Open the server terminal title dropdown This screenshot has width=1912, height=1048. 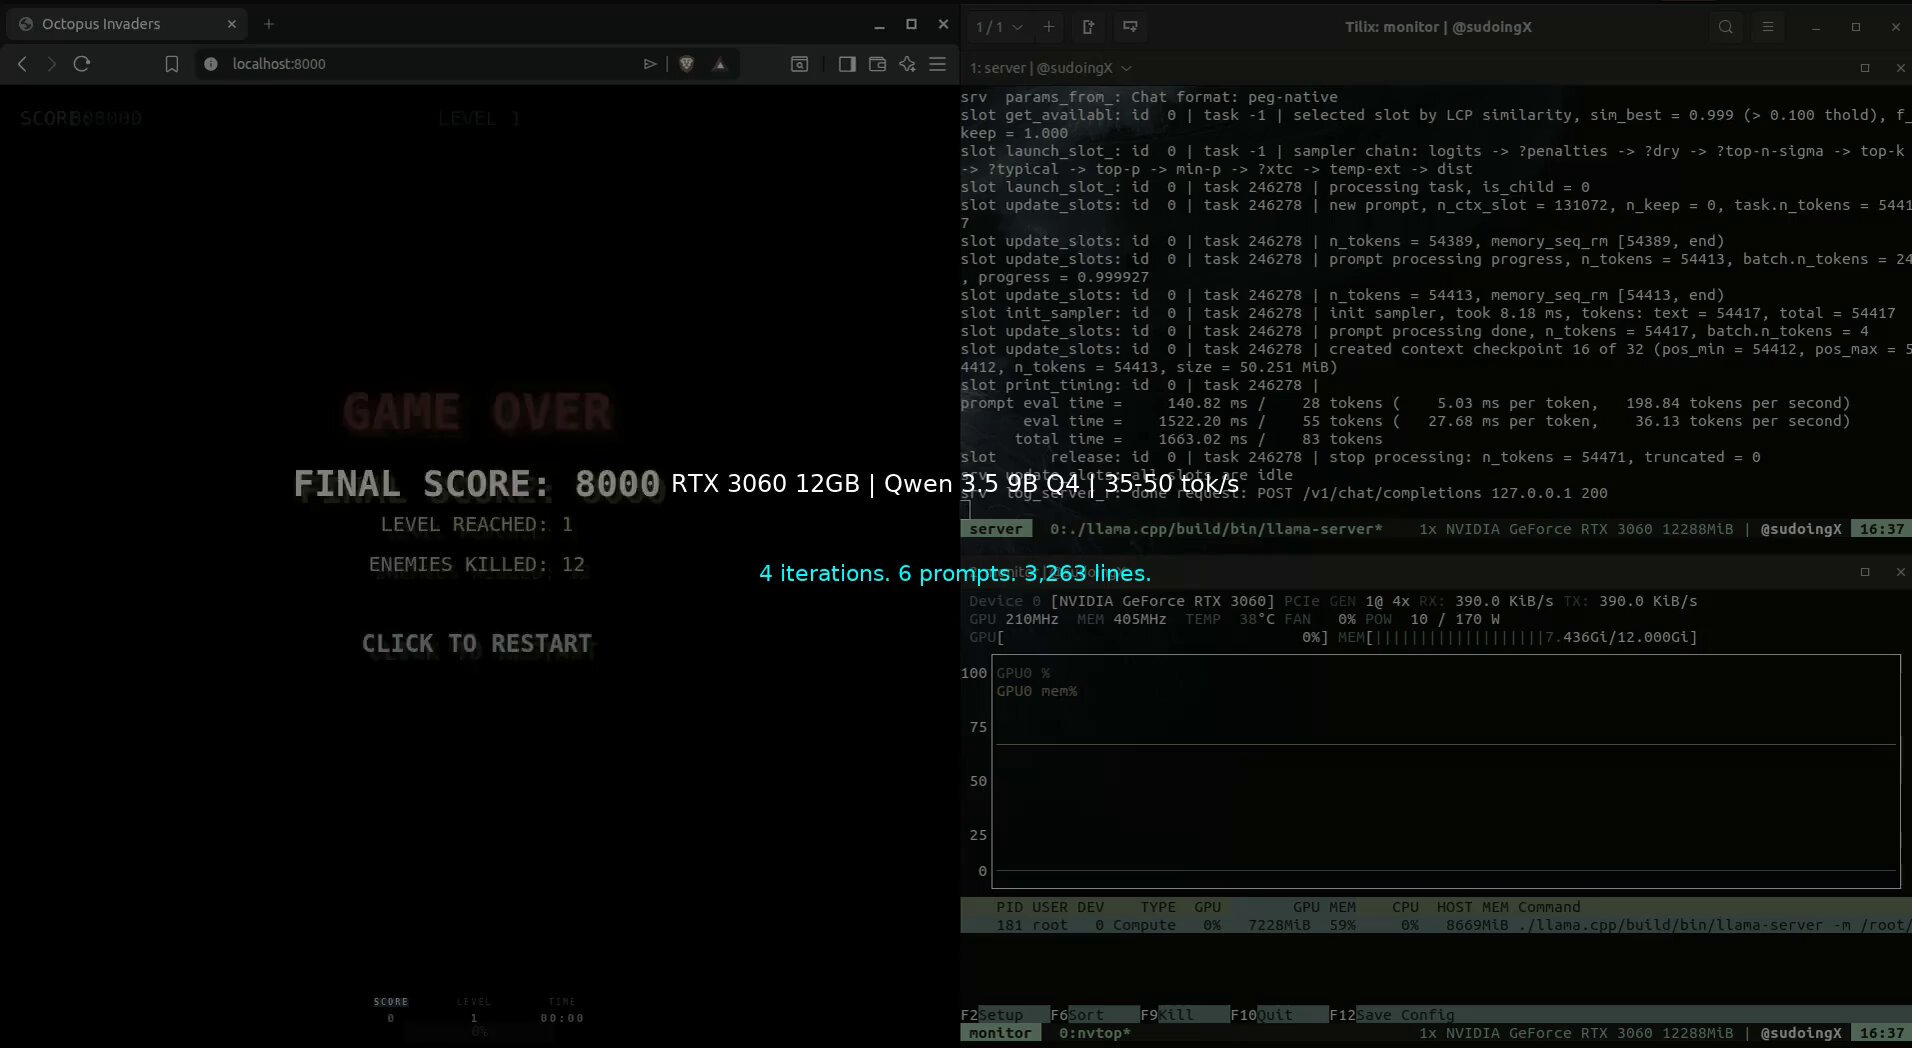click(1126, 68)
